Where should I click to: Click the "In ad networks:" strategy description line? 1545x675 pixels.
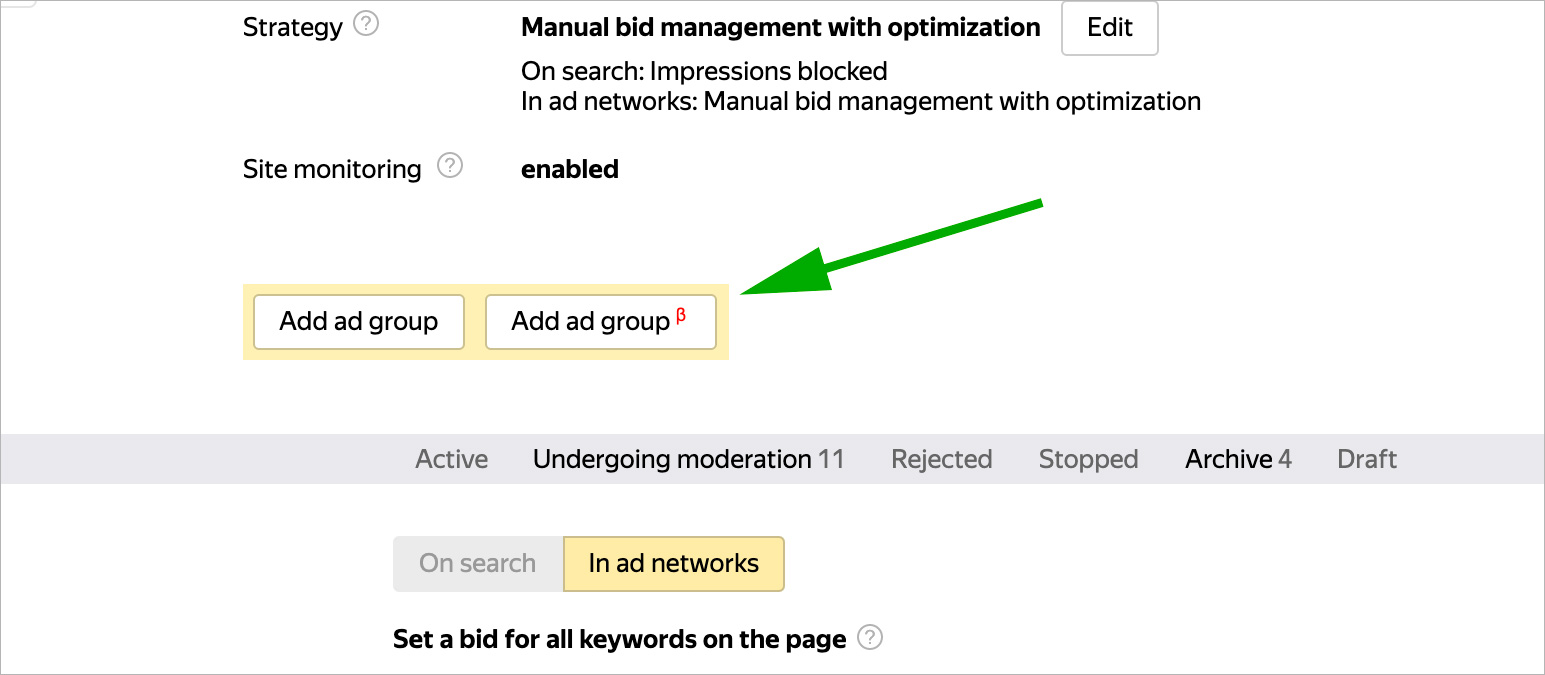(x=860, y=101)
